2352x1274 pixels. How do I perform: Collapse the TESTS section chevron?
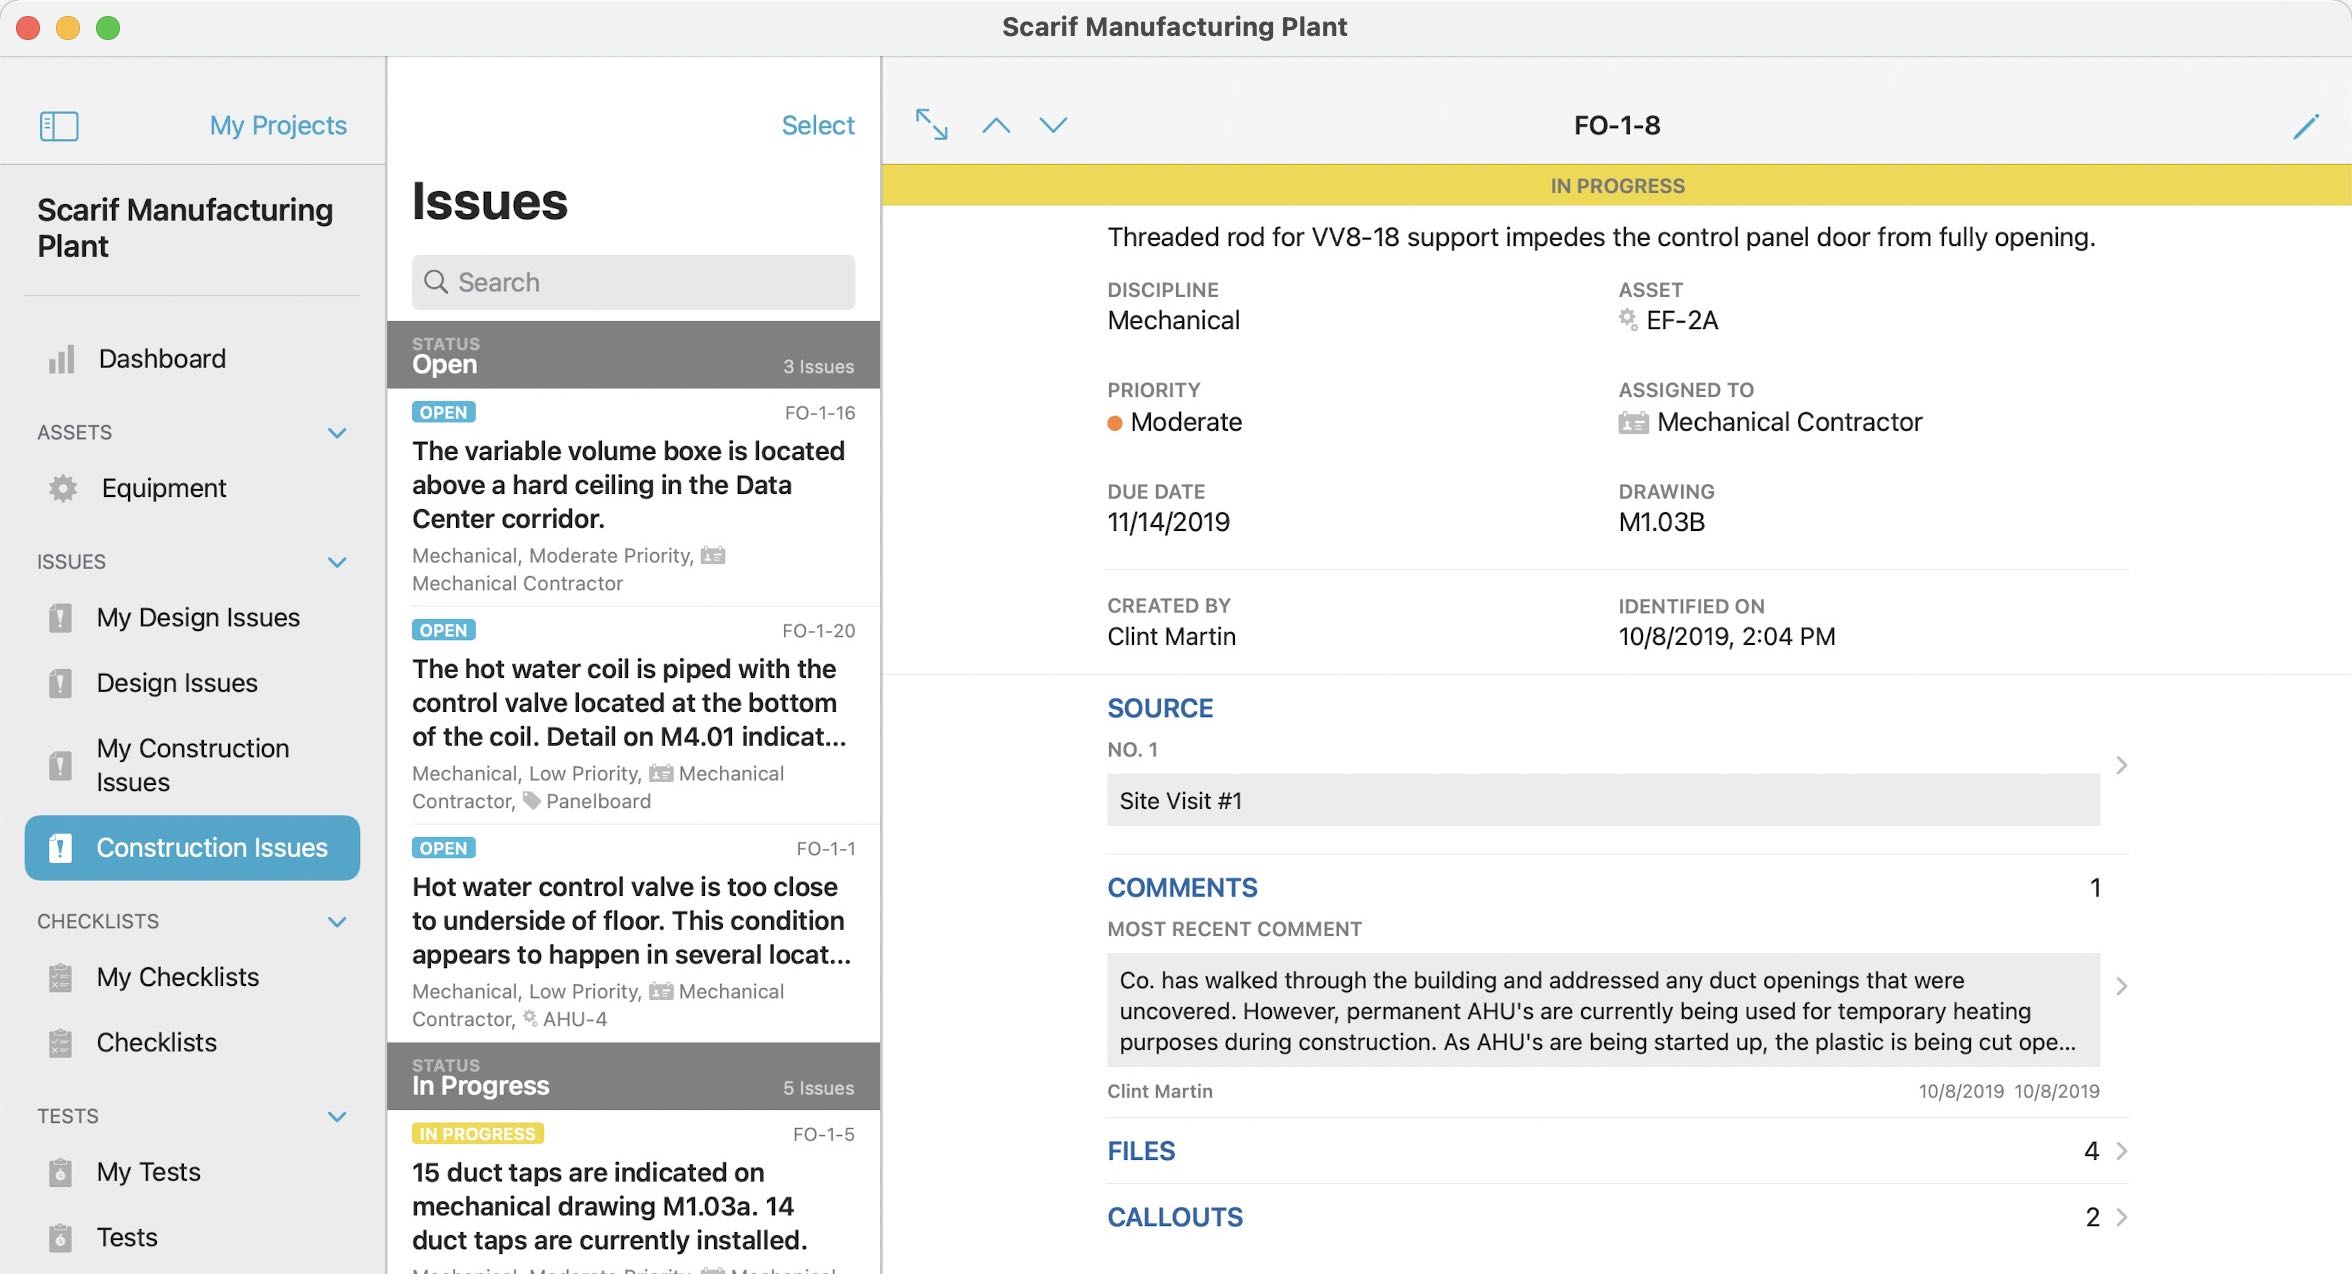pos(337,1116)
